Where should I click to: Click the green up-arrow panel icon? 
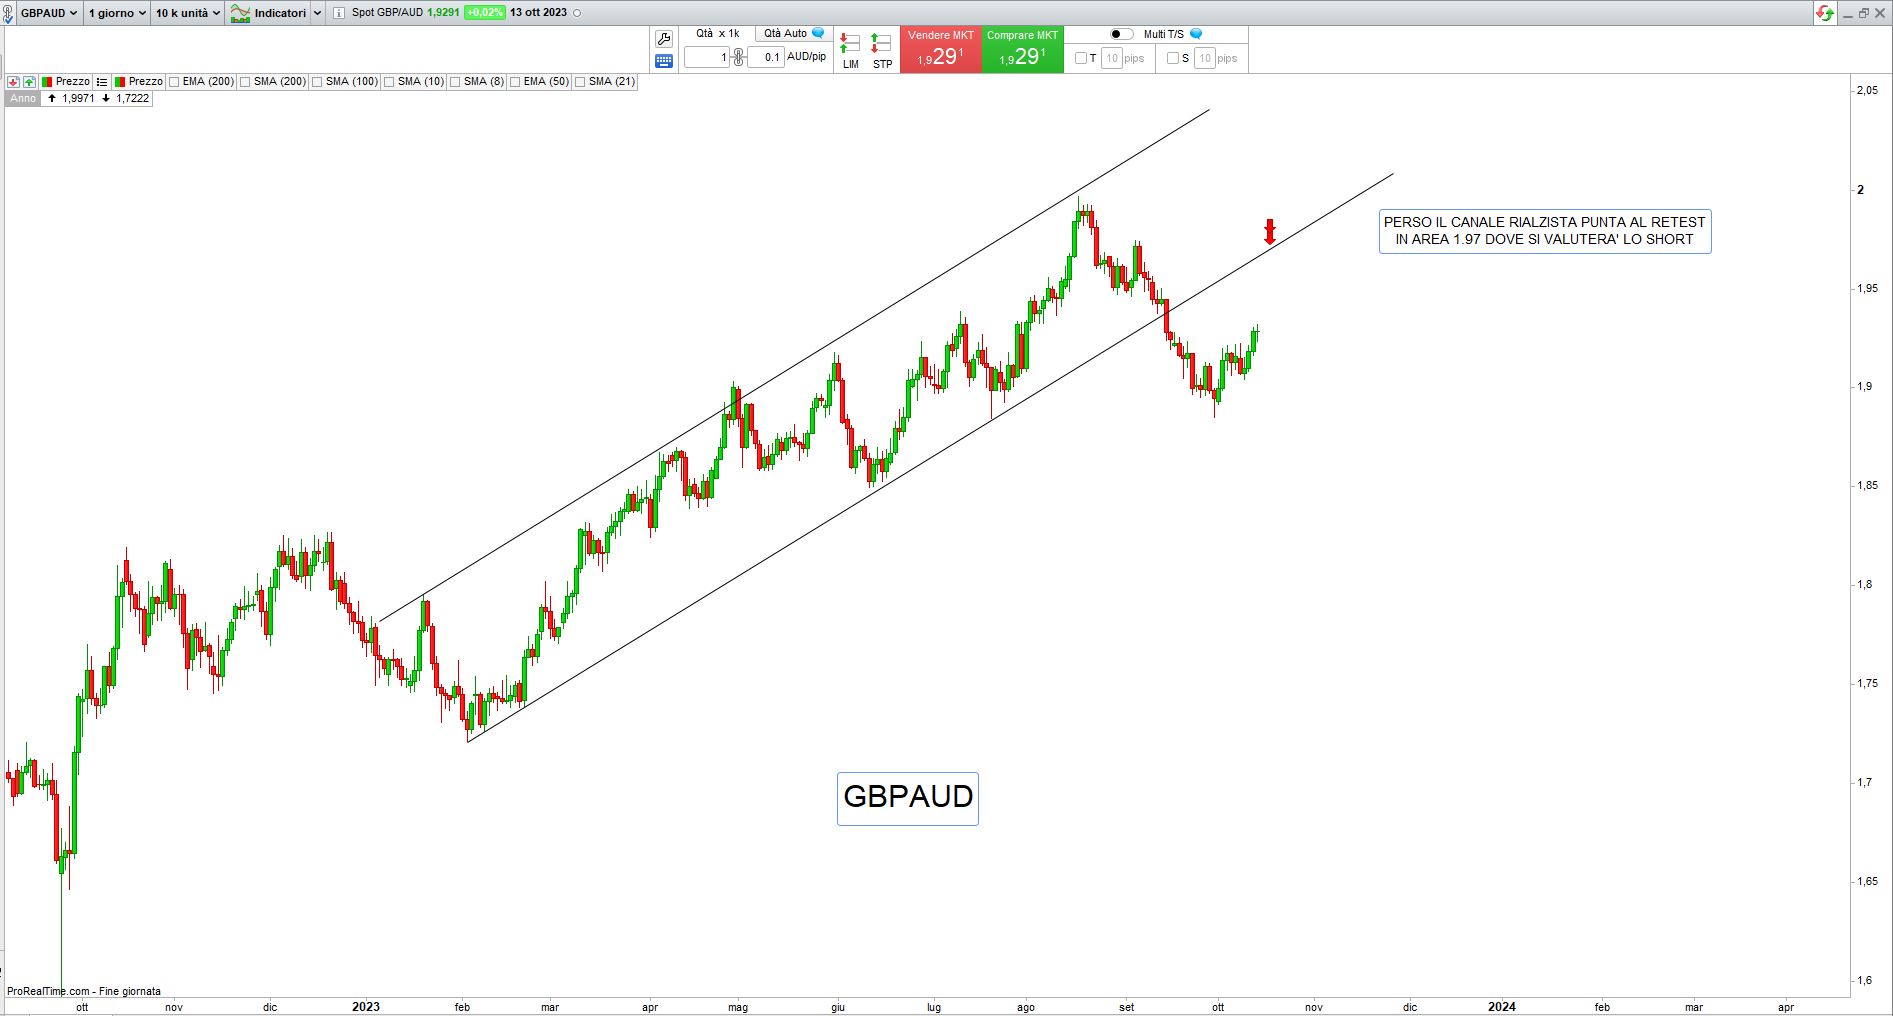tap(30, 82)
